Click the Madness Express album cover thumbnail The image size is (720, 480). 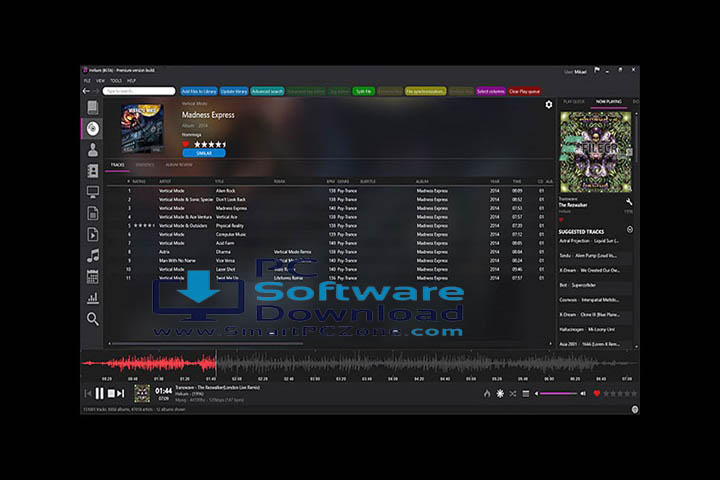point(142,128)
